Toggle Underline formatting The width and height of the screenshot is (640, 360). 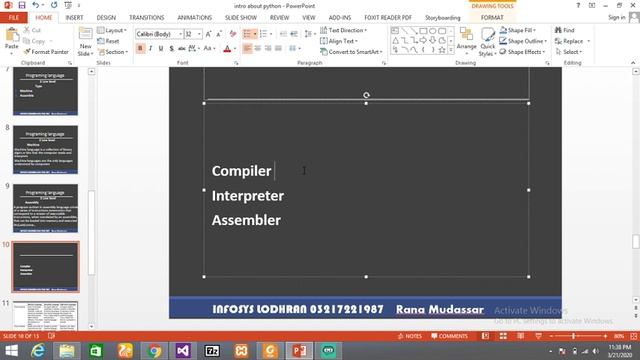click(161, 49)
